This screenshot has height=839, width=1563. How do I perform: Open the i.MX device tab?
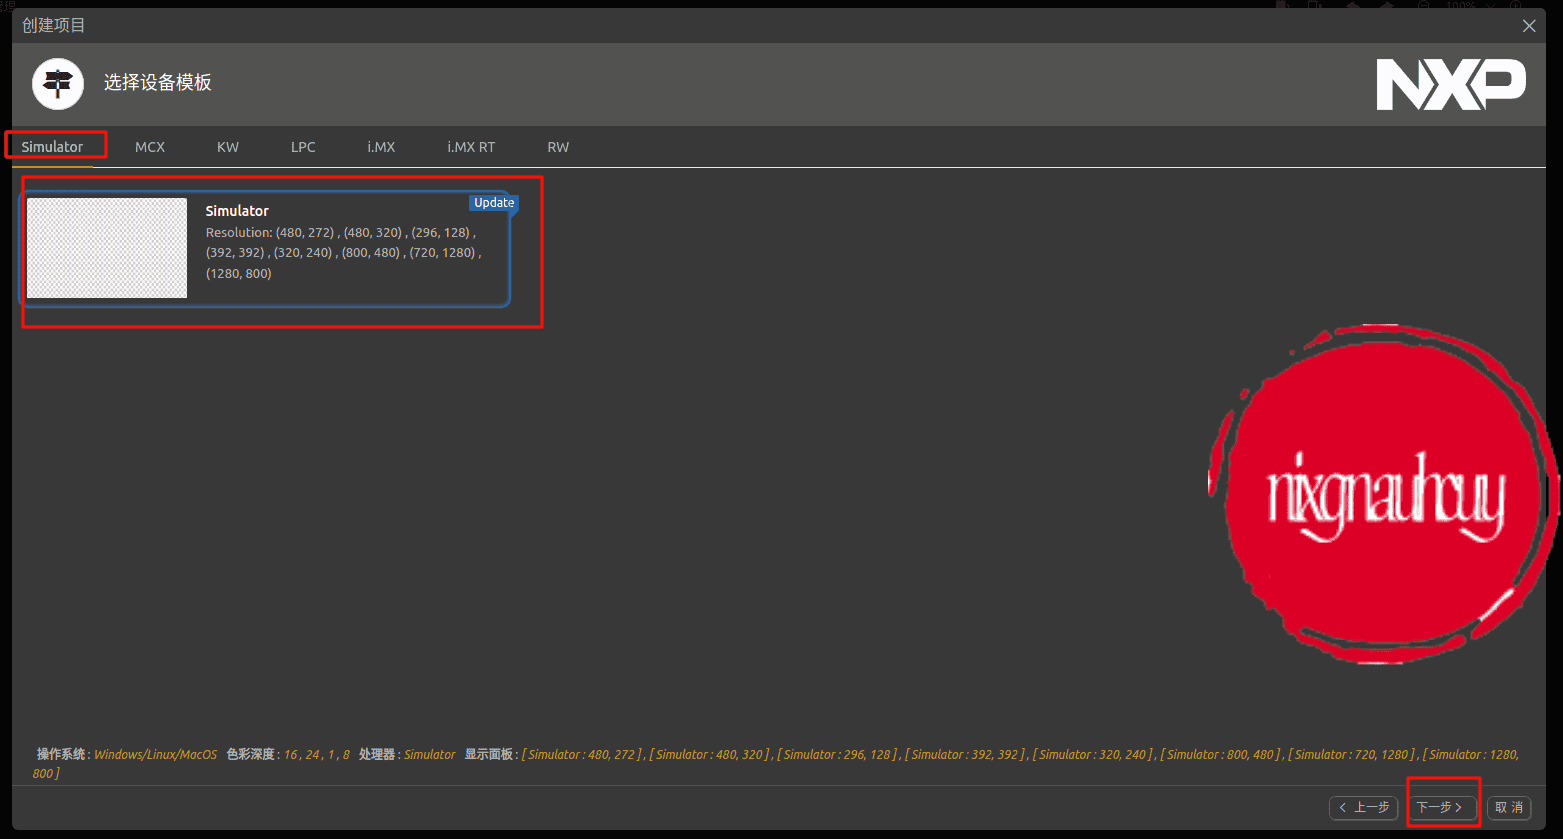tap(381, 146)
